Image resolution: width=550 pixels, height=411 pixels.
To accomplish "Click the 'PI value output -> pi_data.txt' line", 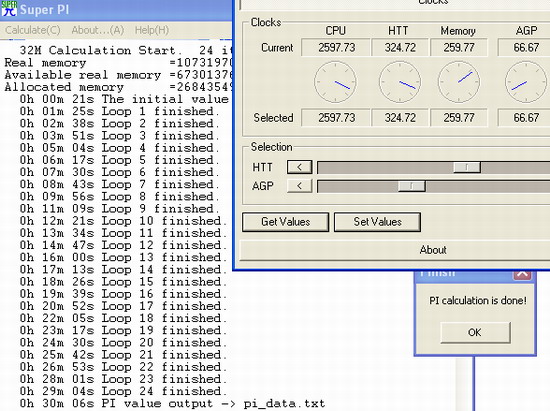I will click(x=172, y=404).
